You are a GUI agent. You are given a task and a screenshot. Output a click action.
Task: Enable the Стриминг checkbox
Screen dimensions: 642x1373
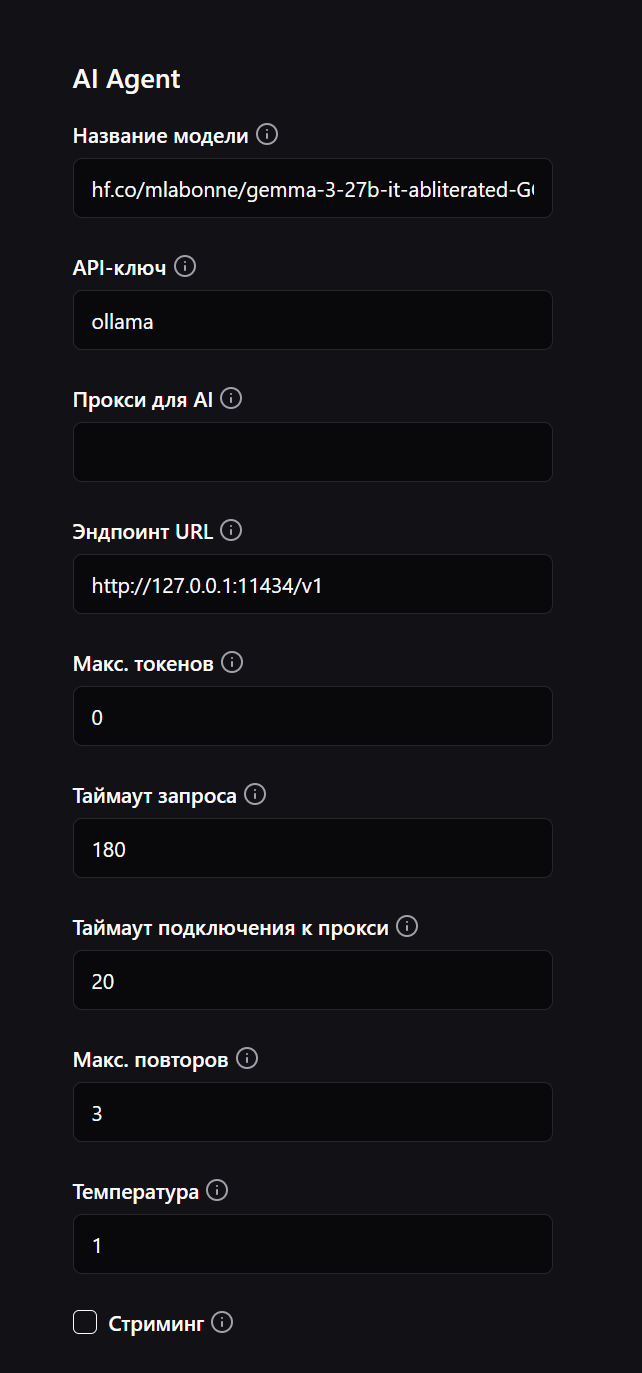[85, 1323]
